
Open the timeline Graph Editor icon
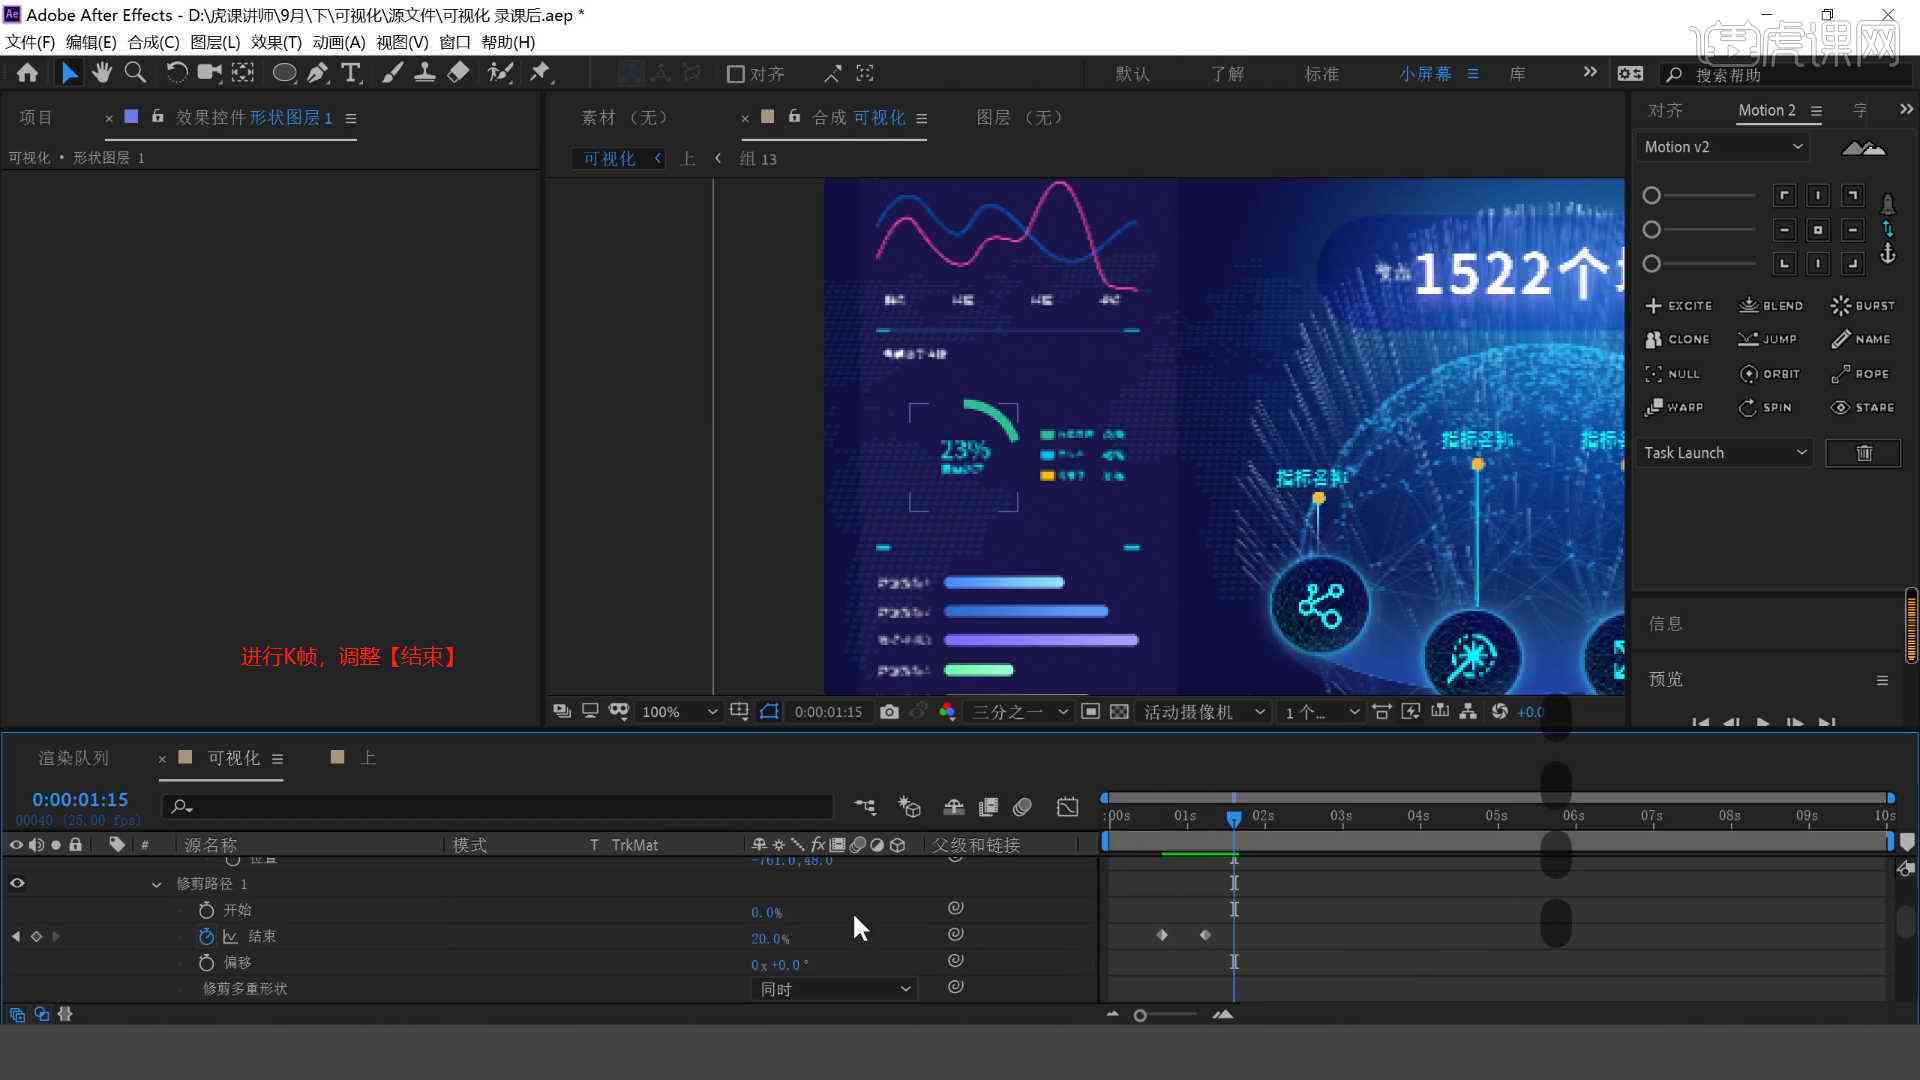(1067, 807)
